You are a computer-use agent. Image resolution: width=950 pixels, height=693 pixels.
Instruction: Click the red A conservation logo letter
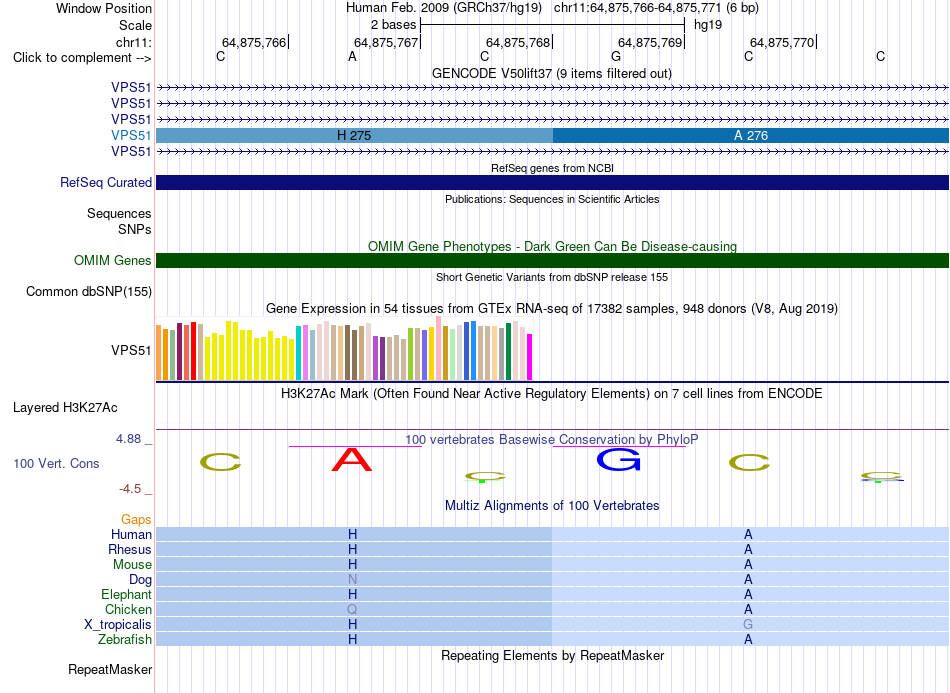click(352, 460)
